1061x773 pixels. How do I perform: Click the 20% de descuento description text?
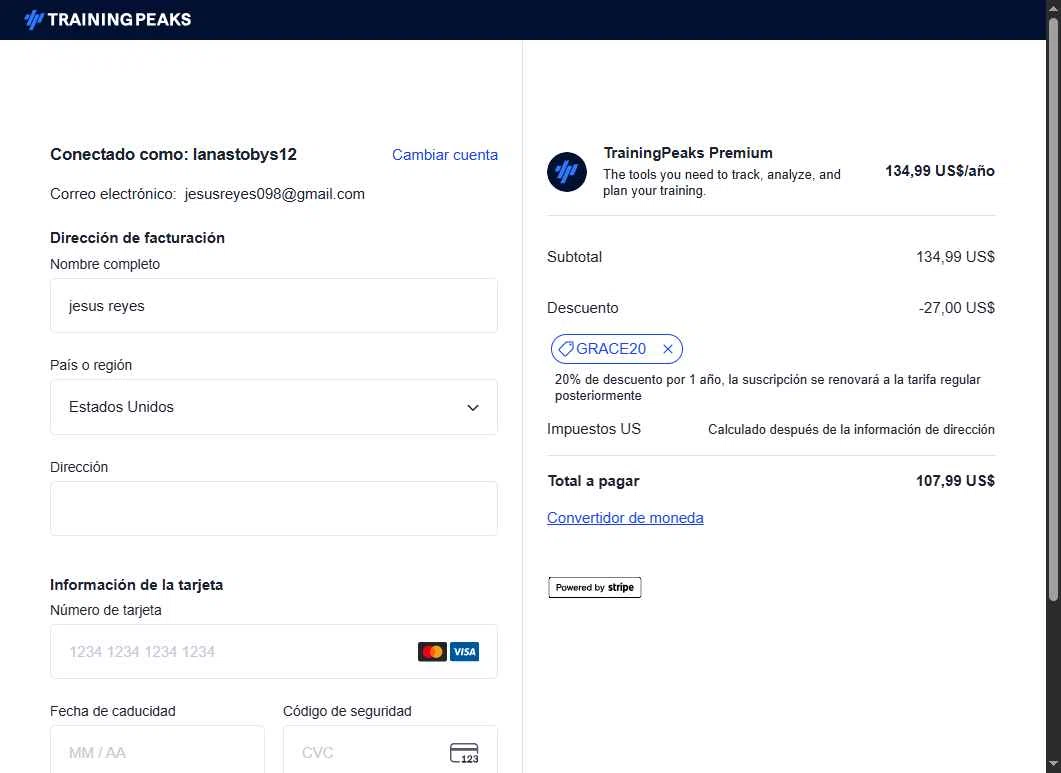pyautogui.click(x=767, y=388)
